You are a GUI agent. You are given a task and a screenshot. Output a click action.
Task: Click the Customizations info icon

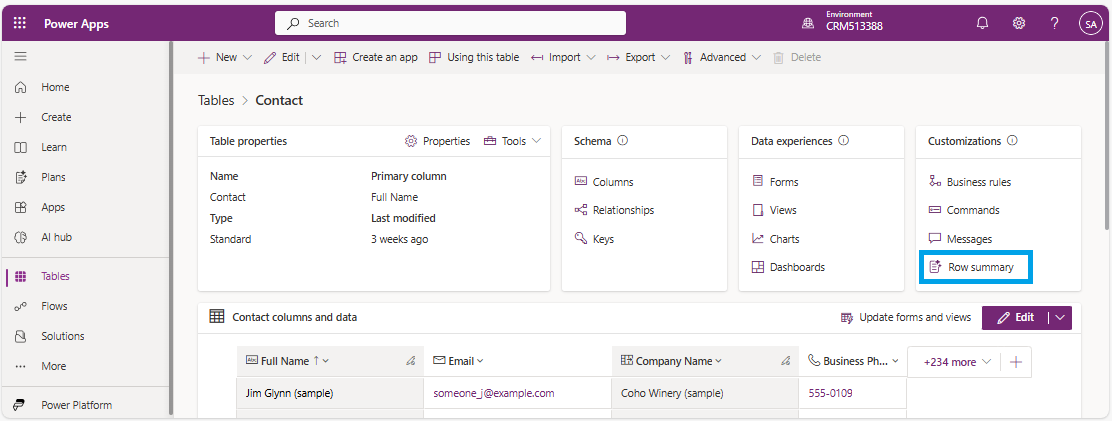(x=1012, y=141)
